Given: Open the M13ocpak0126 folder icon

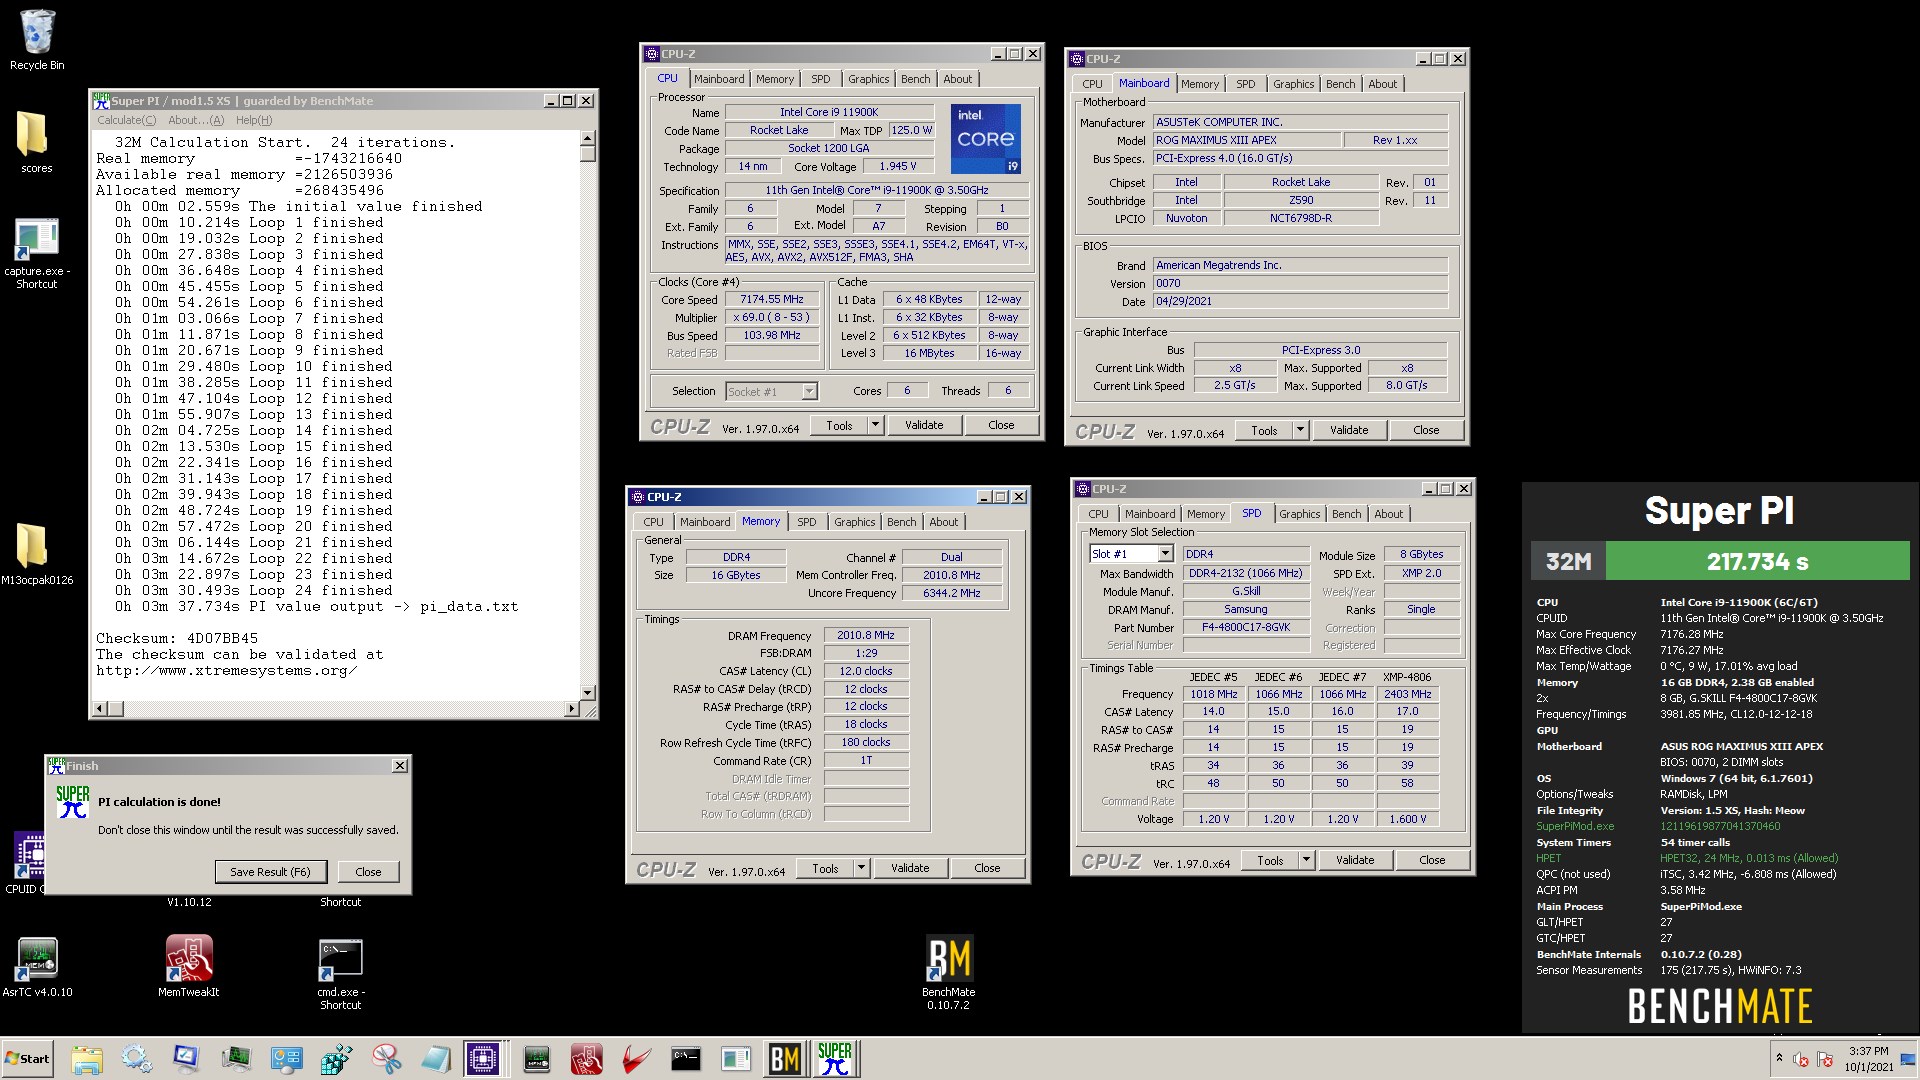Looking at the screenshot, I should (37, 554).
